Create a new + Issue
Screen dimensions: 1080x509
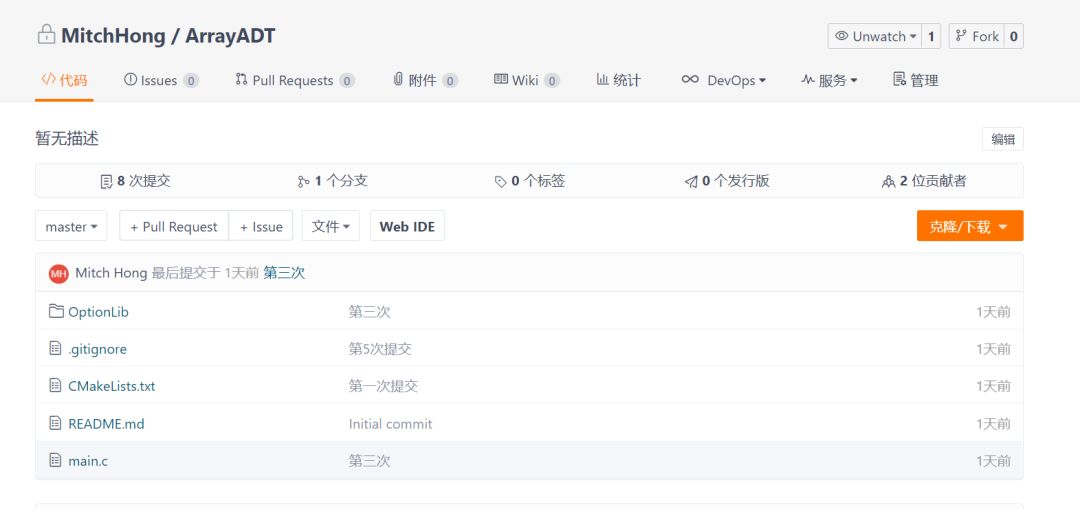261,226
